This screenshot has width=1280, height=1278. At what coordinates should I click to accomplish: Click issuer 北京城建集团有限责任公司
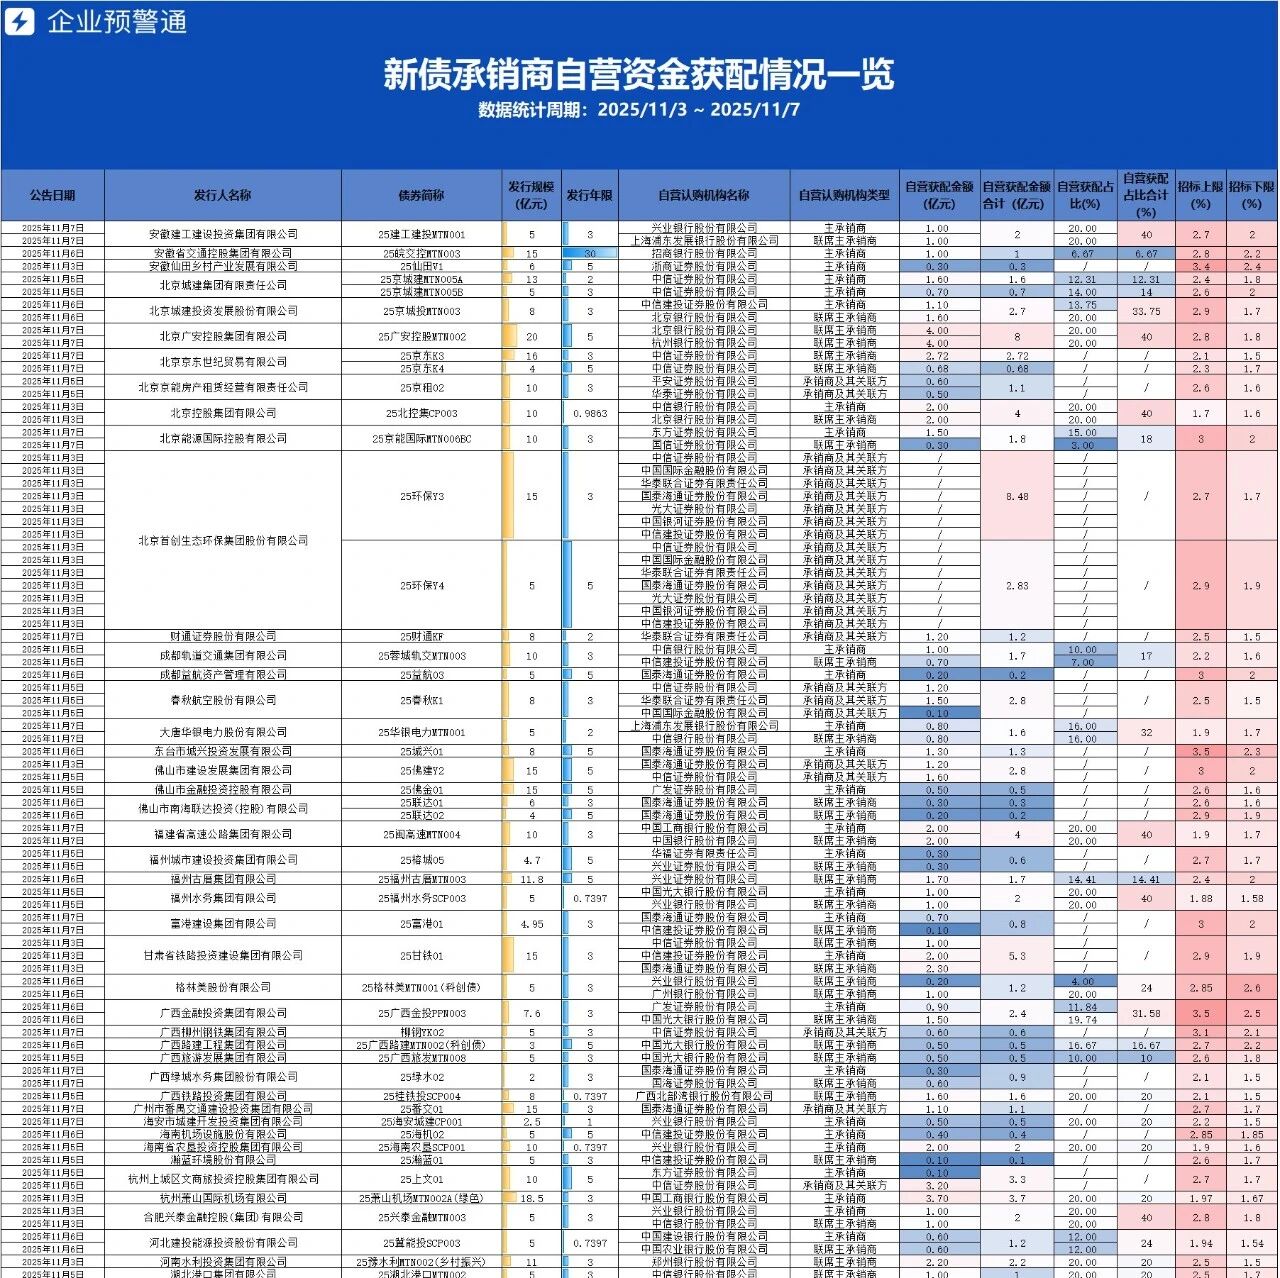(223, 285)
